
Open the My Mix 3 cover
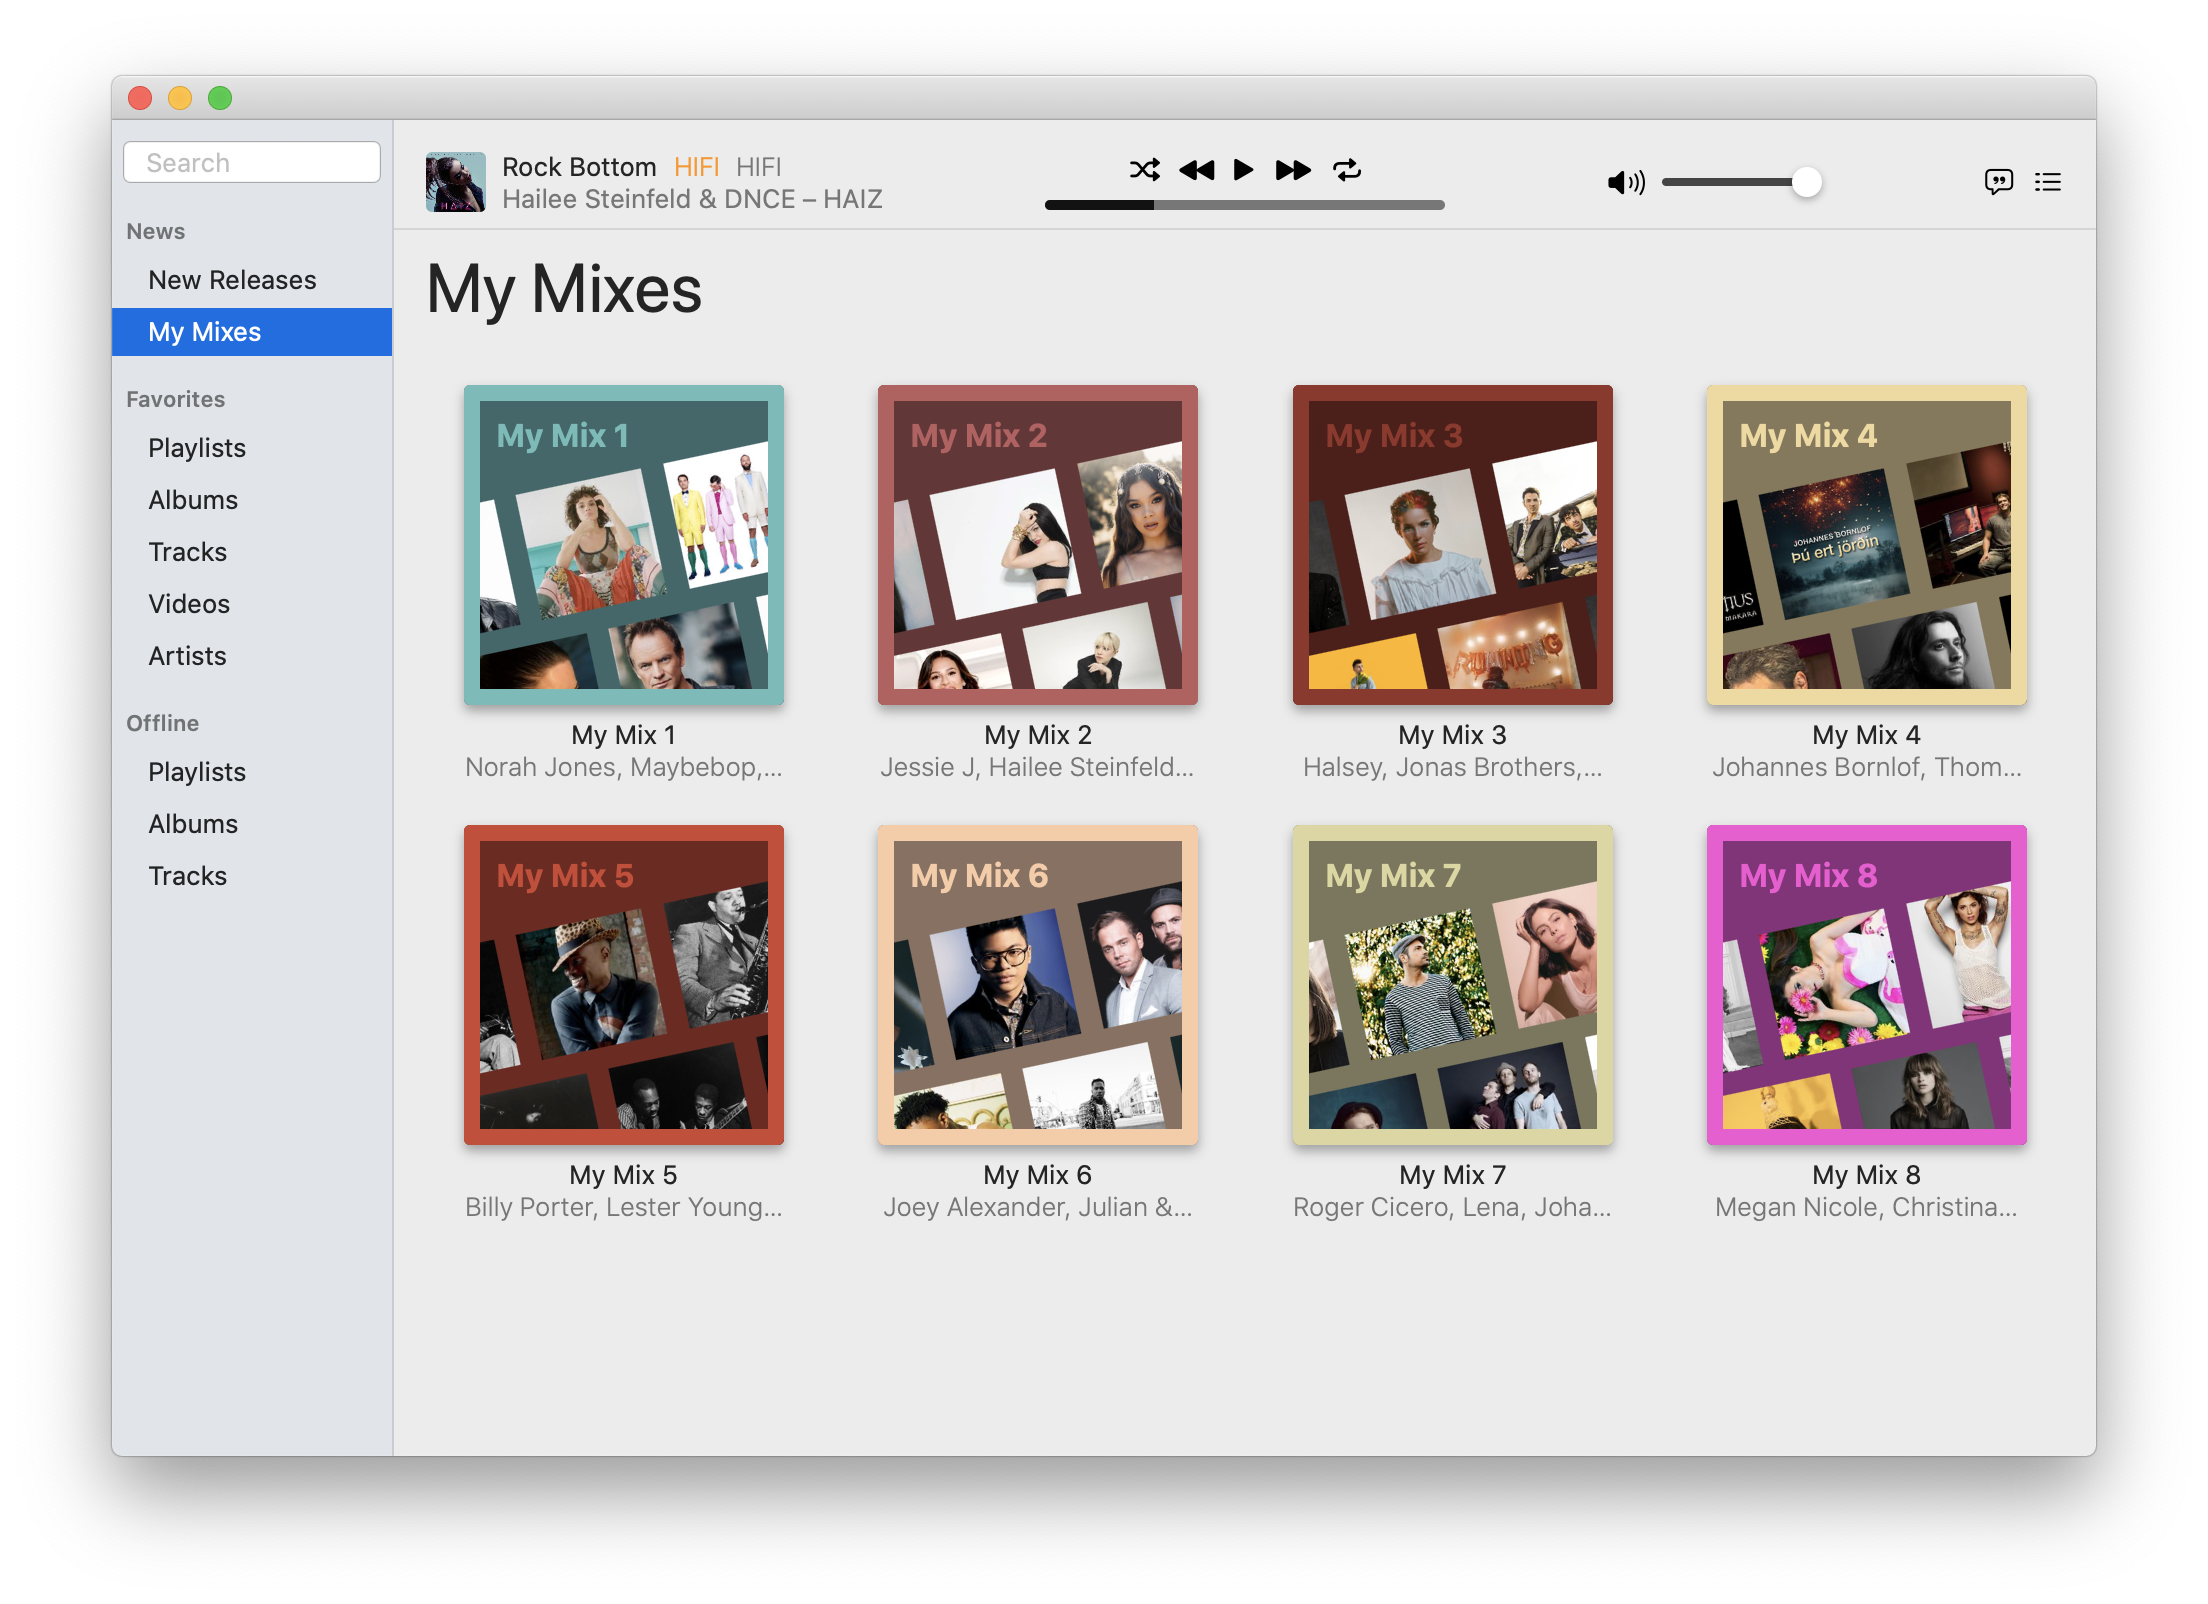point(1453,545)
